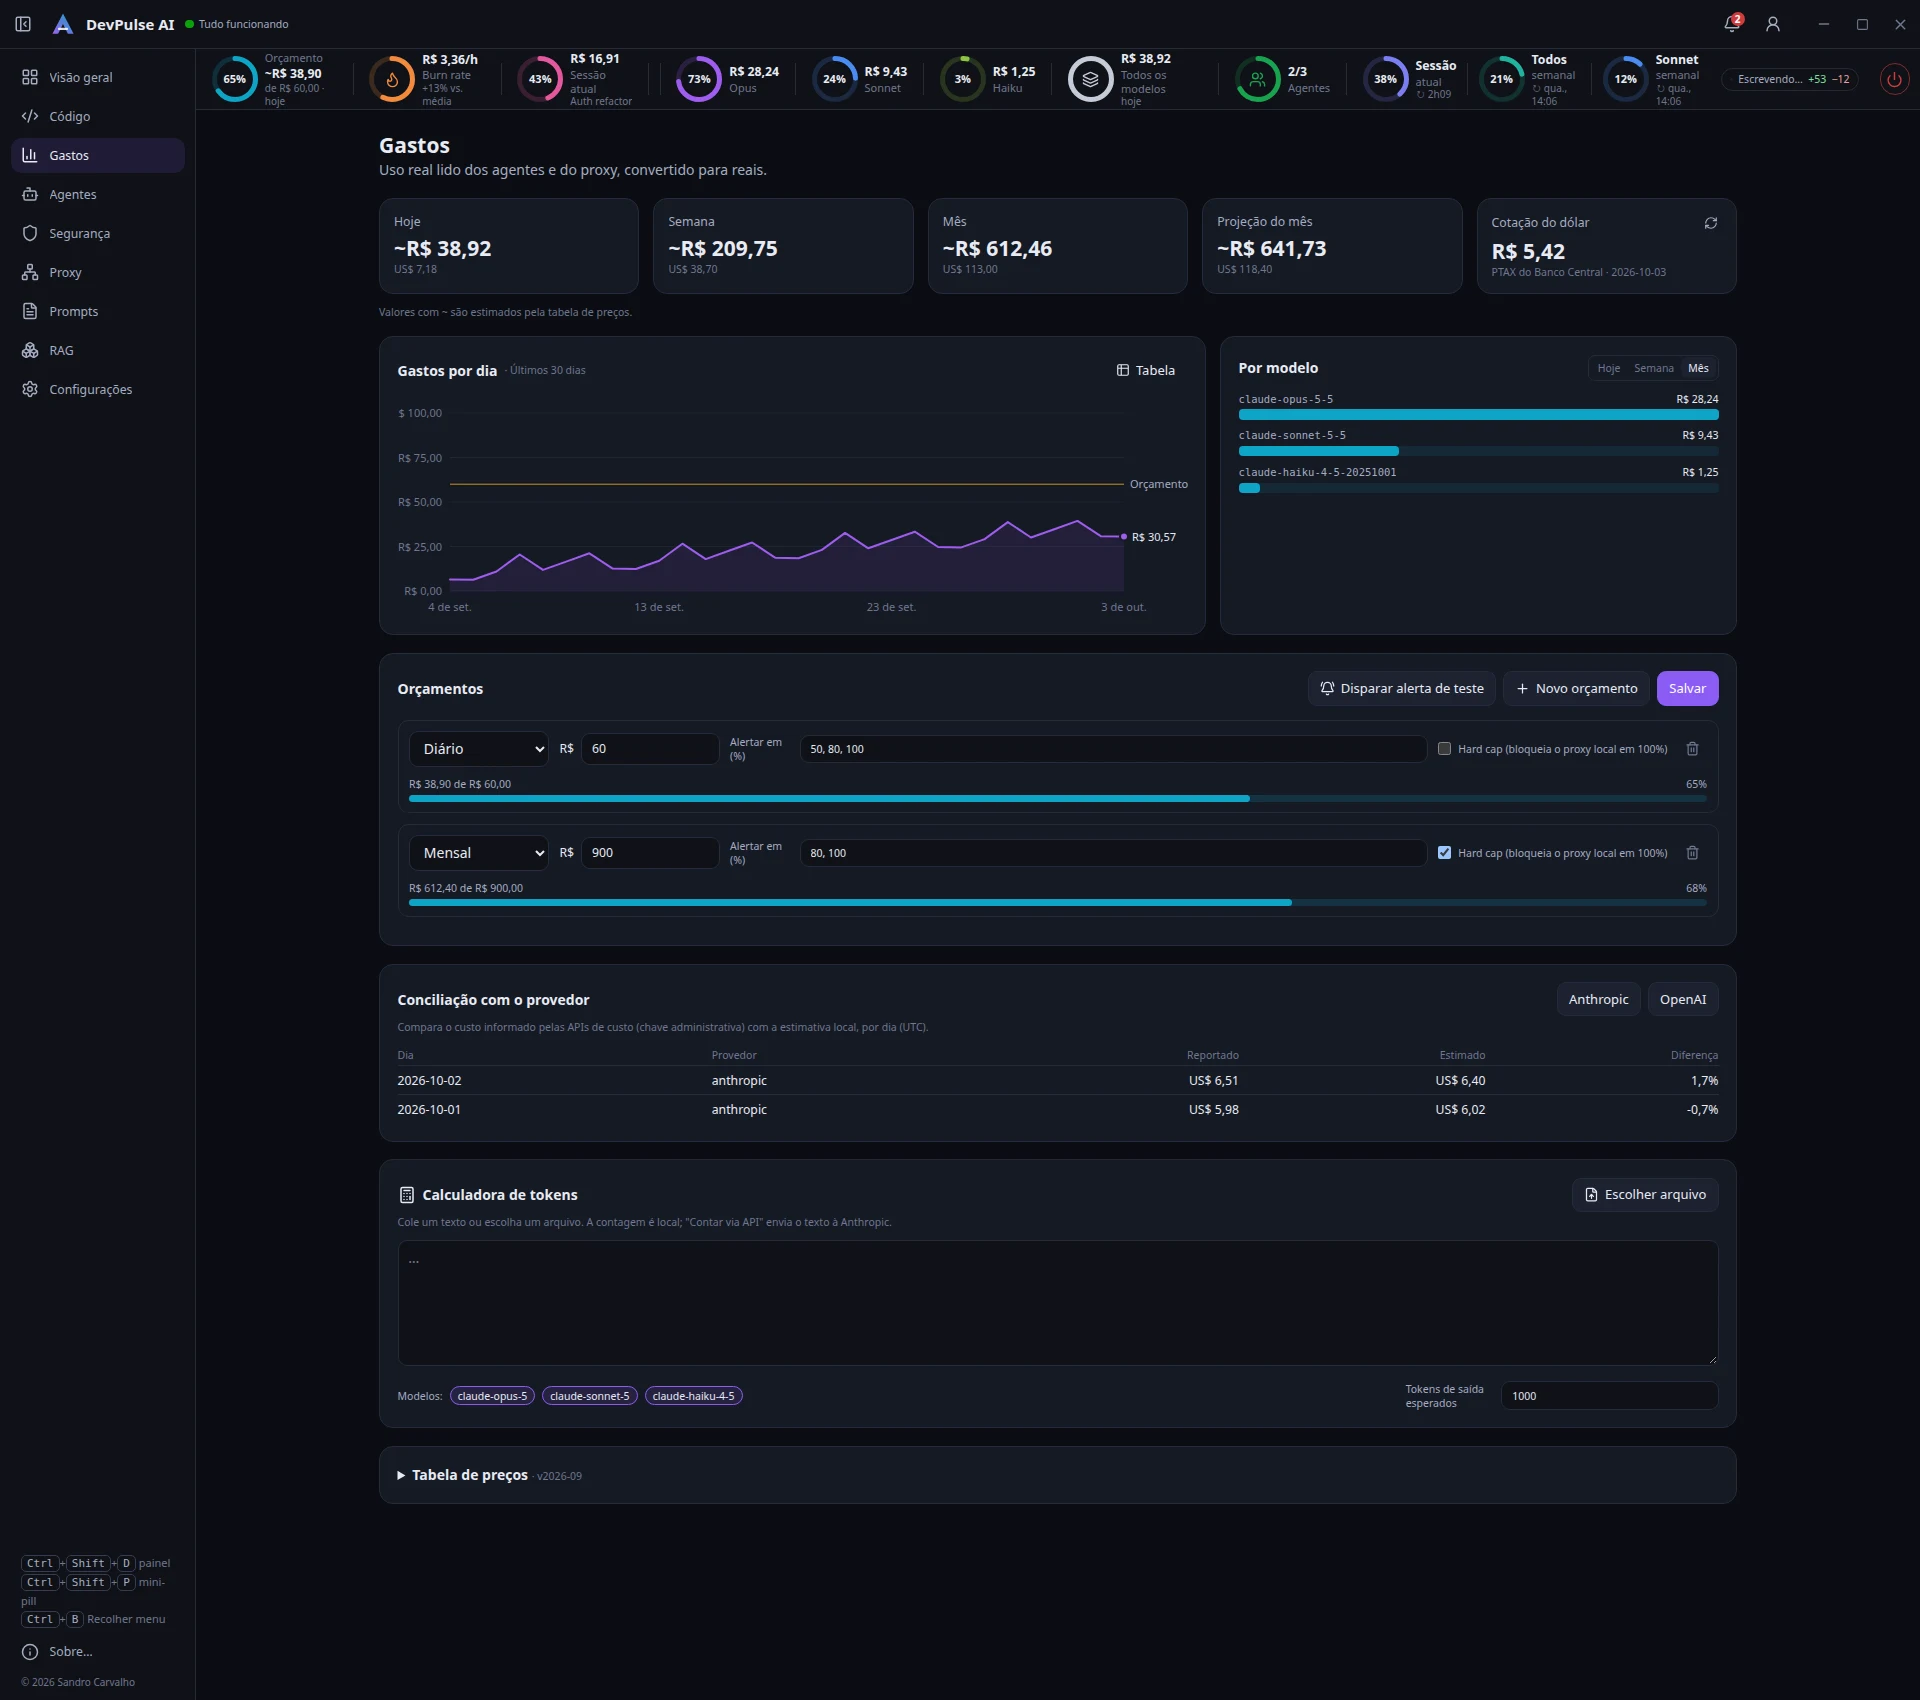Screen dimensions: 1920x1700
Task: Click the DevPulse AI logo
Action: pyautogui.click(x=63, y=24)
